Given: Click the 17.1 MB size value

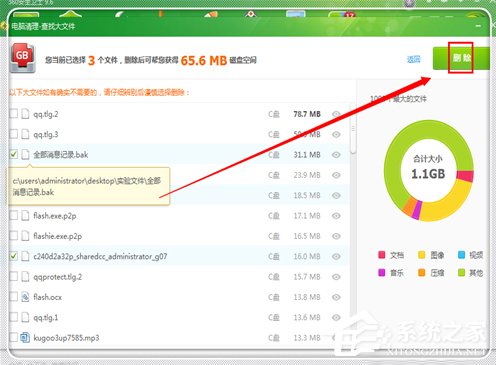Looking at the screenshot, I should (307, 216).
